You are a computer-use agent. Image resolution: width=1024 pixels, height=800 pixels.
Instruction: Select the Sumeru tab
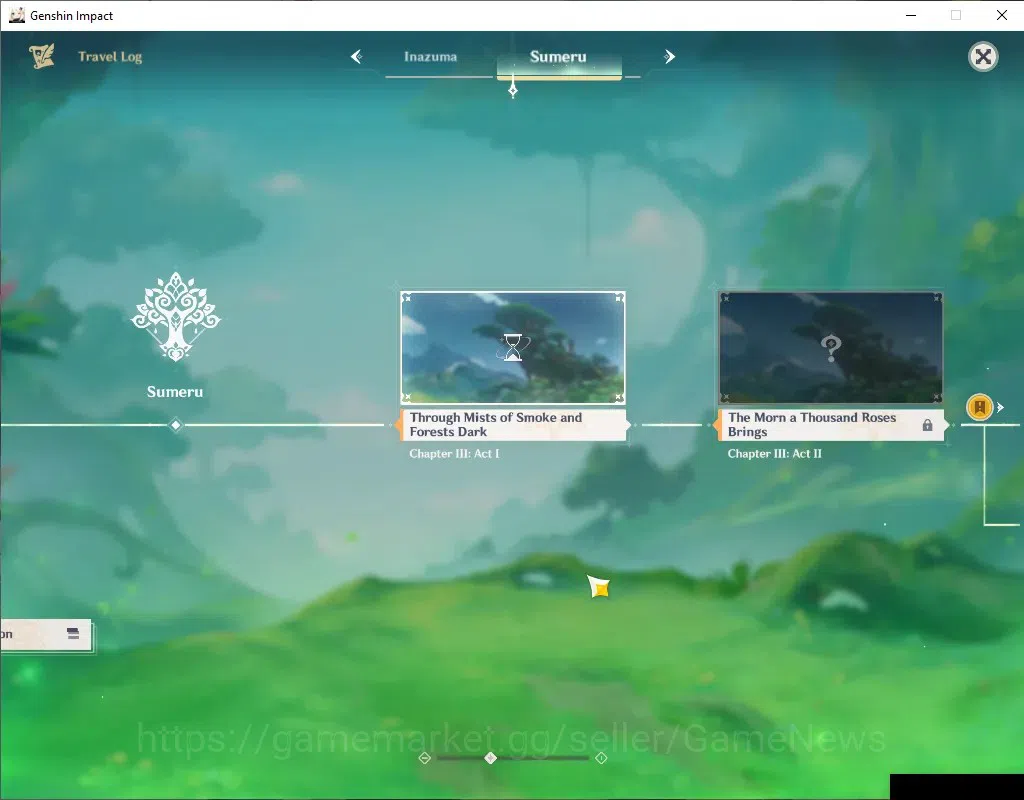558,57
